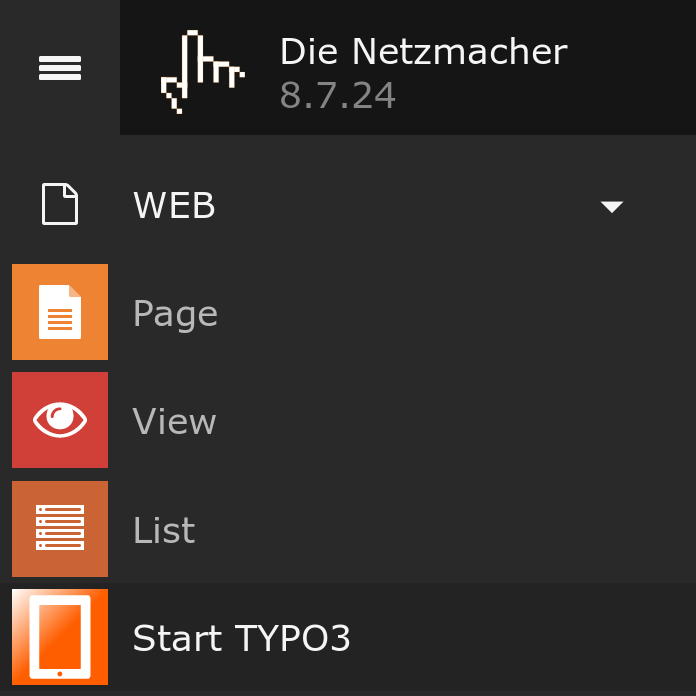Open the orange Page module icon
696x696 pixels.
click(x=60, y=312)
